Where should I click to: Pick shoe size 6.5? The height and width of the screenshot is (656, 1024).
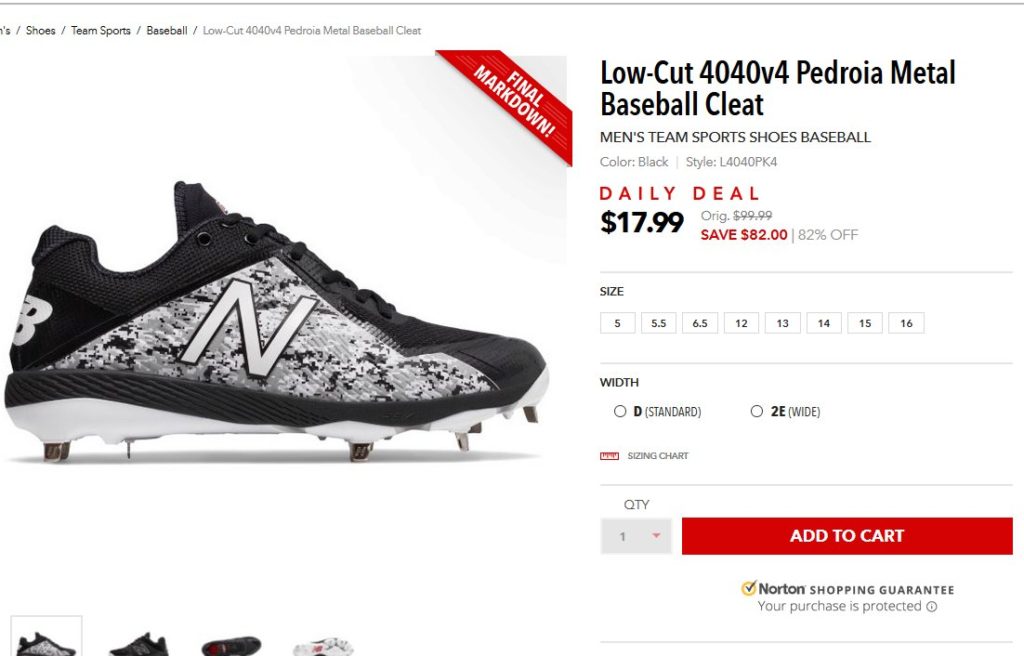click(x=700, y=323)
